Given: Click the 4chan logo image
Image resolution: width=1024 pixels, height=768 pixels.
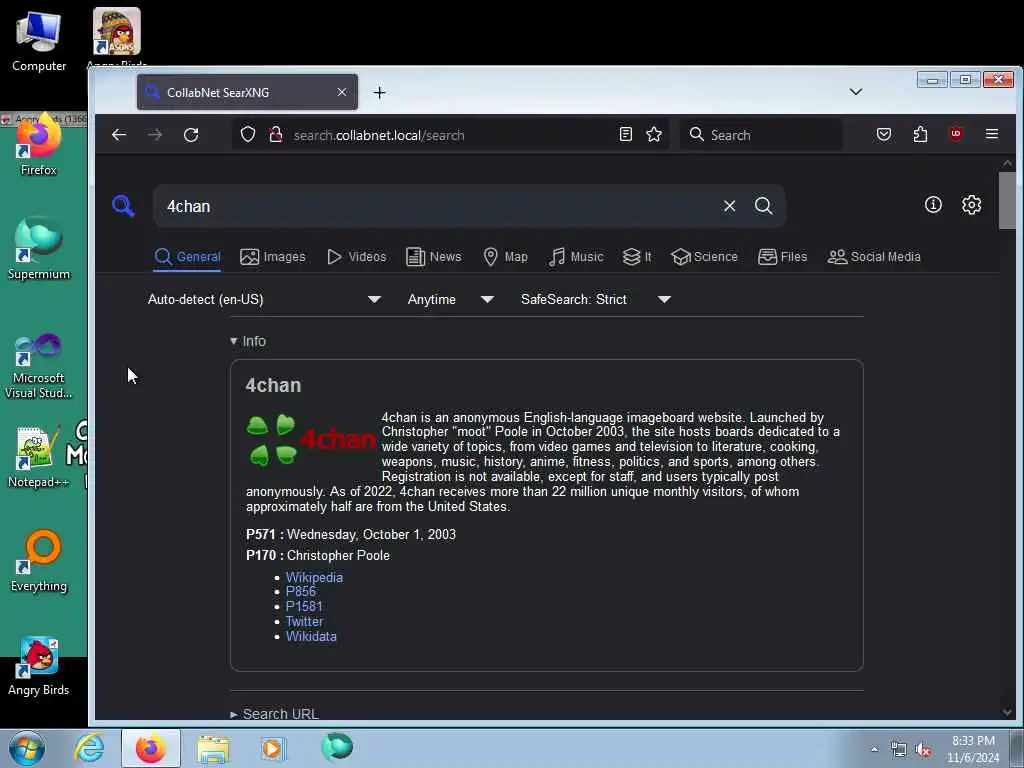Looking at the screenshot, I should point(311,440).
